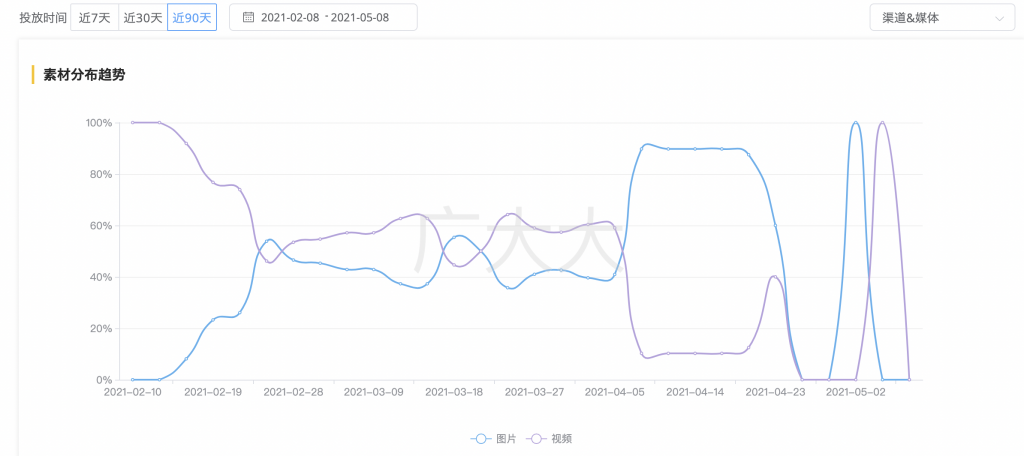Click the 图片 legend label text
The width and height of the screenshot is (1024, 456).
pos(506,439)
